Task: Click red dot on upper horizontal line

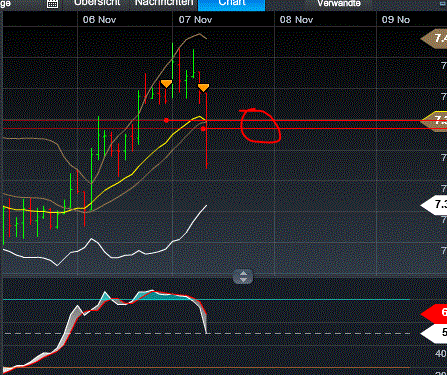Action: pos(166,120)
